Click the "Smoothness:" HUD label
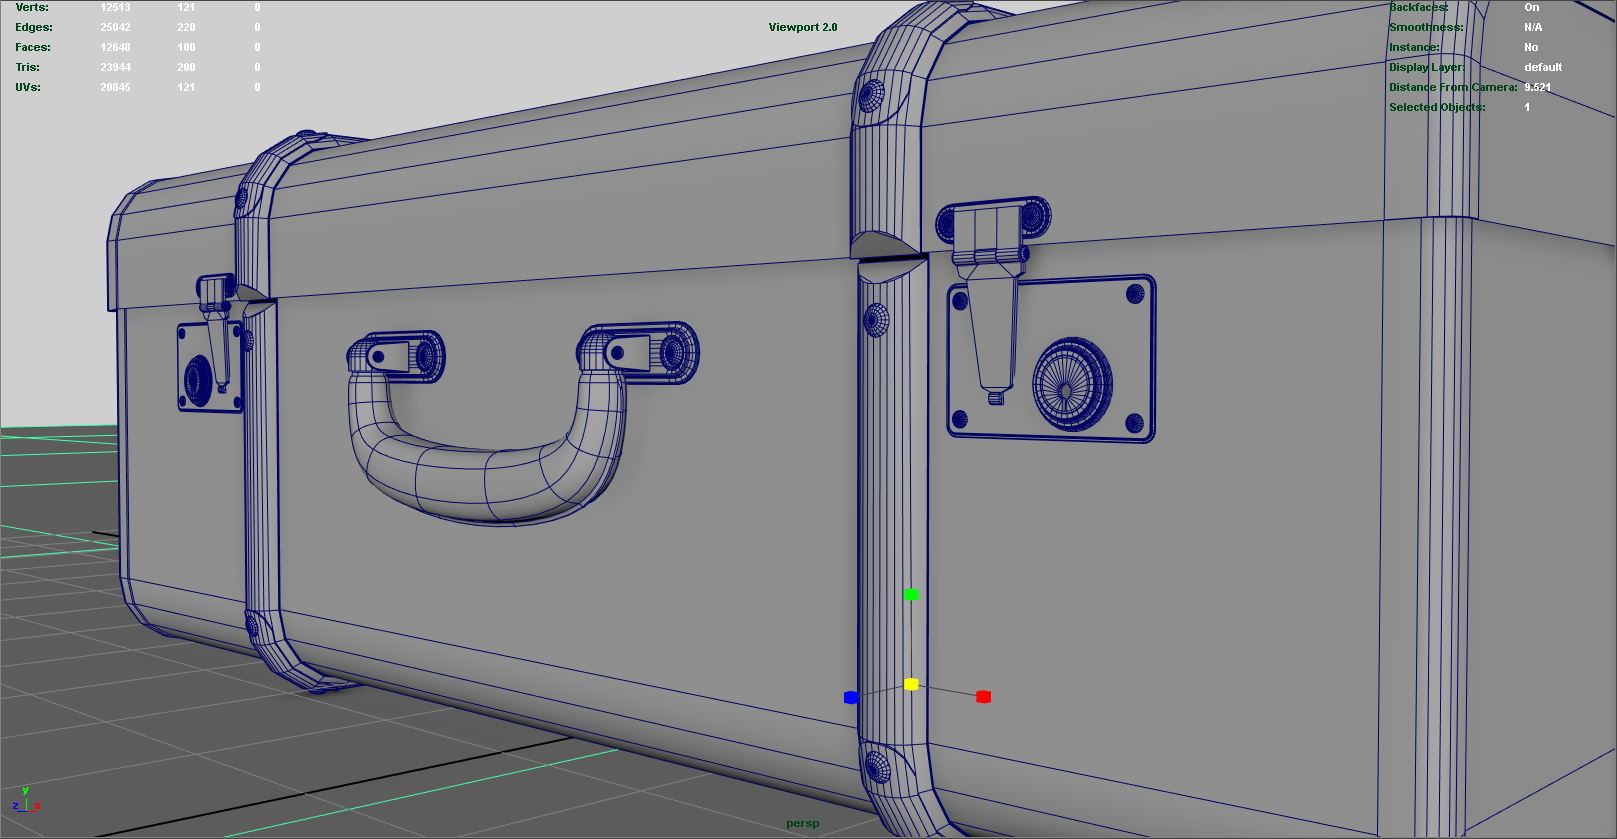This screenshot has height=839, width=1617. (x=1426, y=27)
